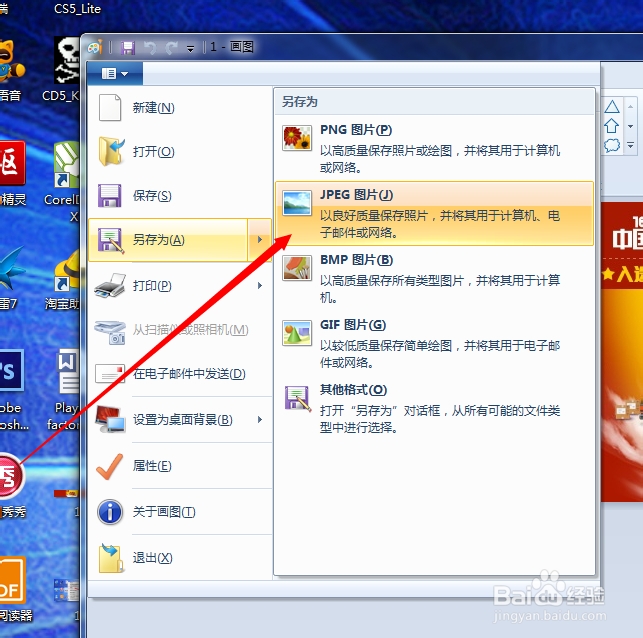This screenshot has width=643, height=638.
Task: Expand the 打印 submenu arrow
Action: [260, 285]
